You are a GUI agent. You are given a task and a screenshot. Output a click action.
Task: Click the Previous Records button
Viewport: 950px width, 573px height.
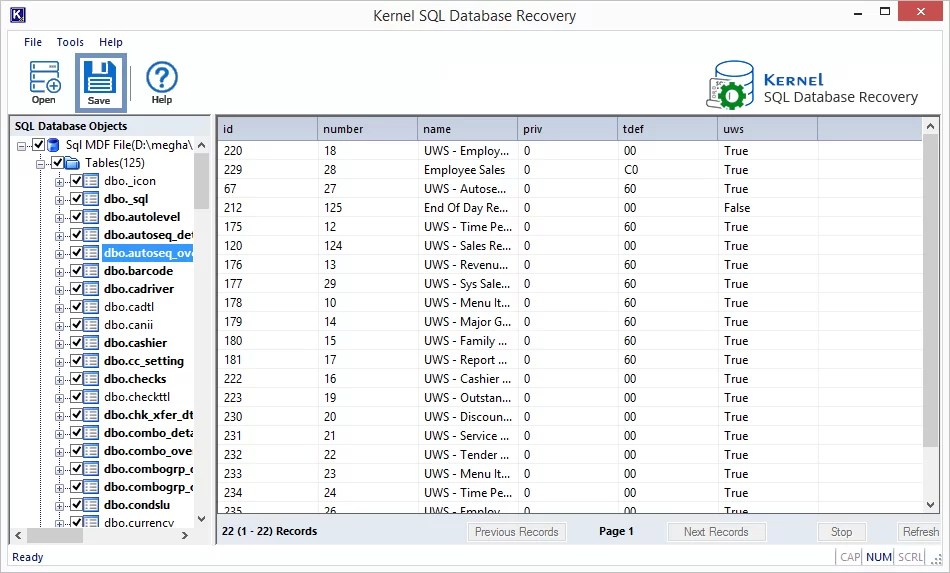pos(517,532)
